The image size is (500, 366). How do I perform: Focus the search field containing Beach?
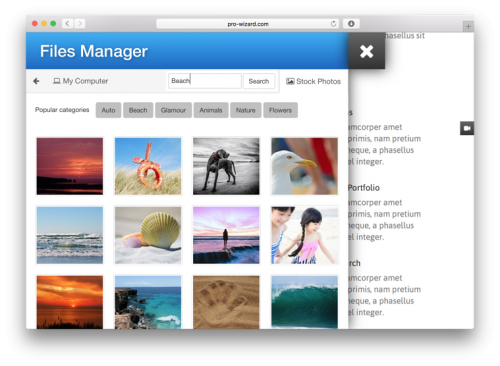point(205,81)
